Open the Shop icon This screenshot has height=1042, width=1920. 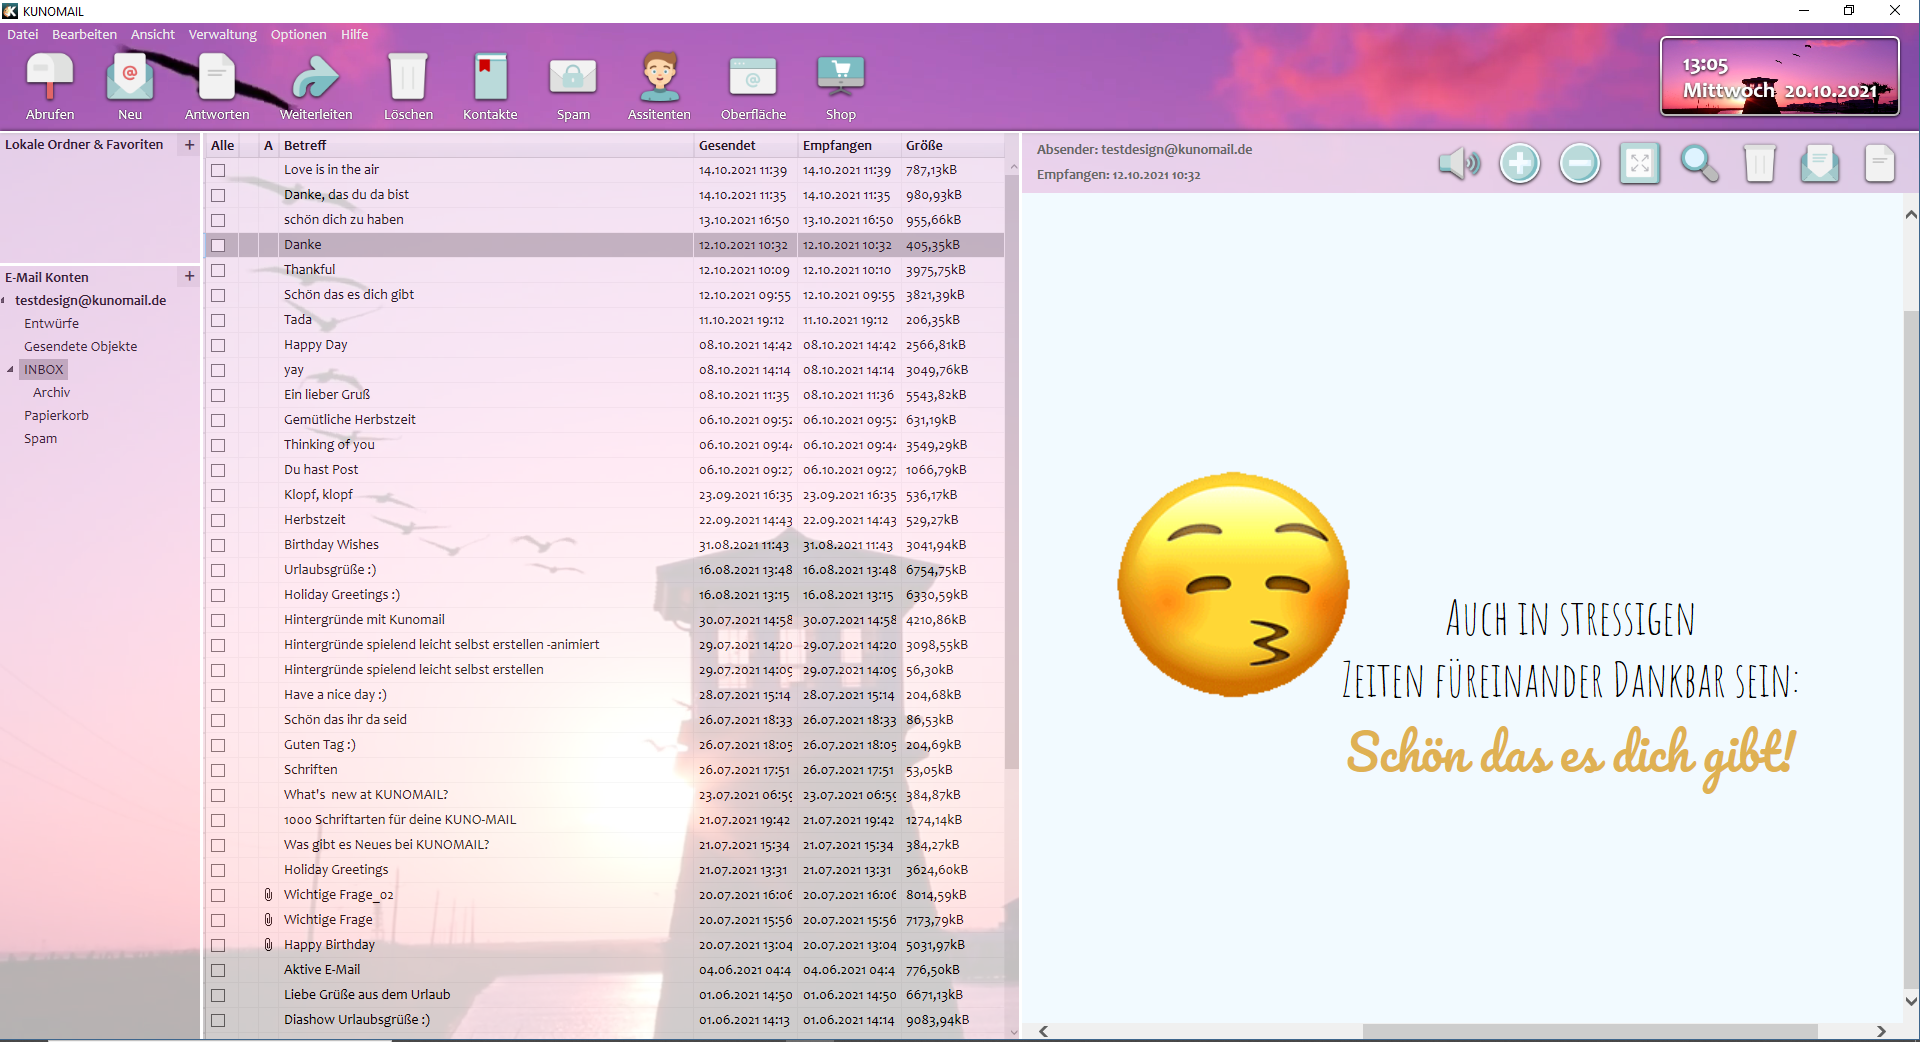pos(840,86)
